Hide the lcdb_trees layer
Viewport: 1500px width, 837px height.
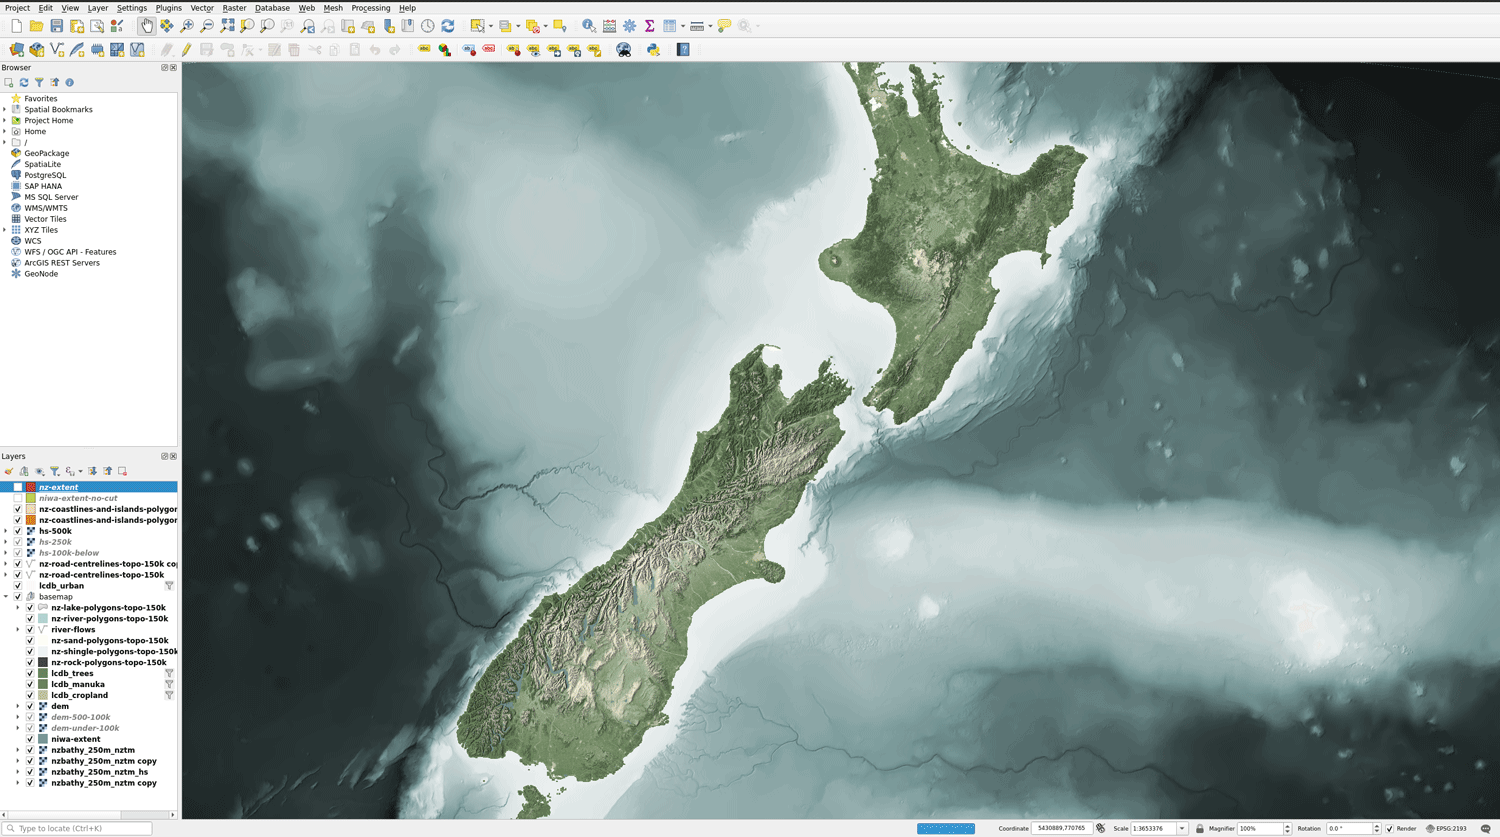point(29,673)
